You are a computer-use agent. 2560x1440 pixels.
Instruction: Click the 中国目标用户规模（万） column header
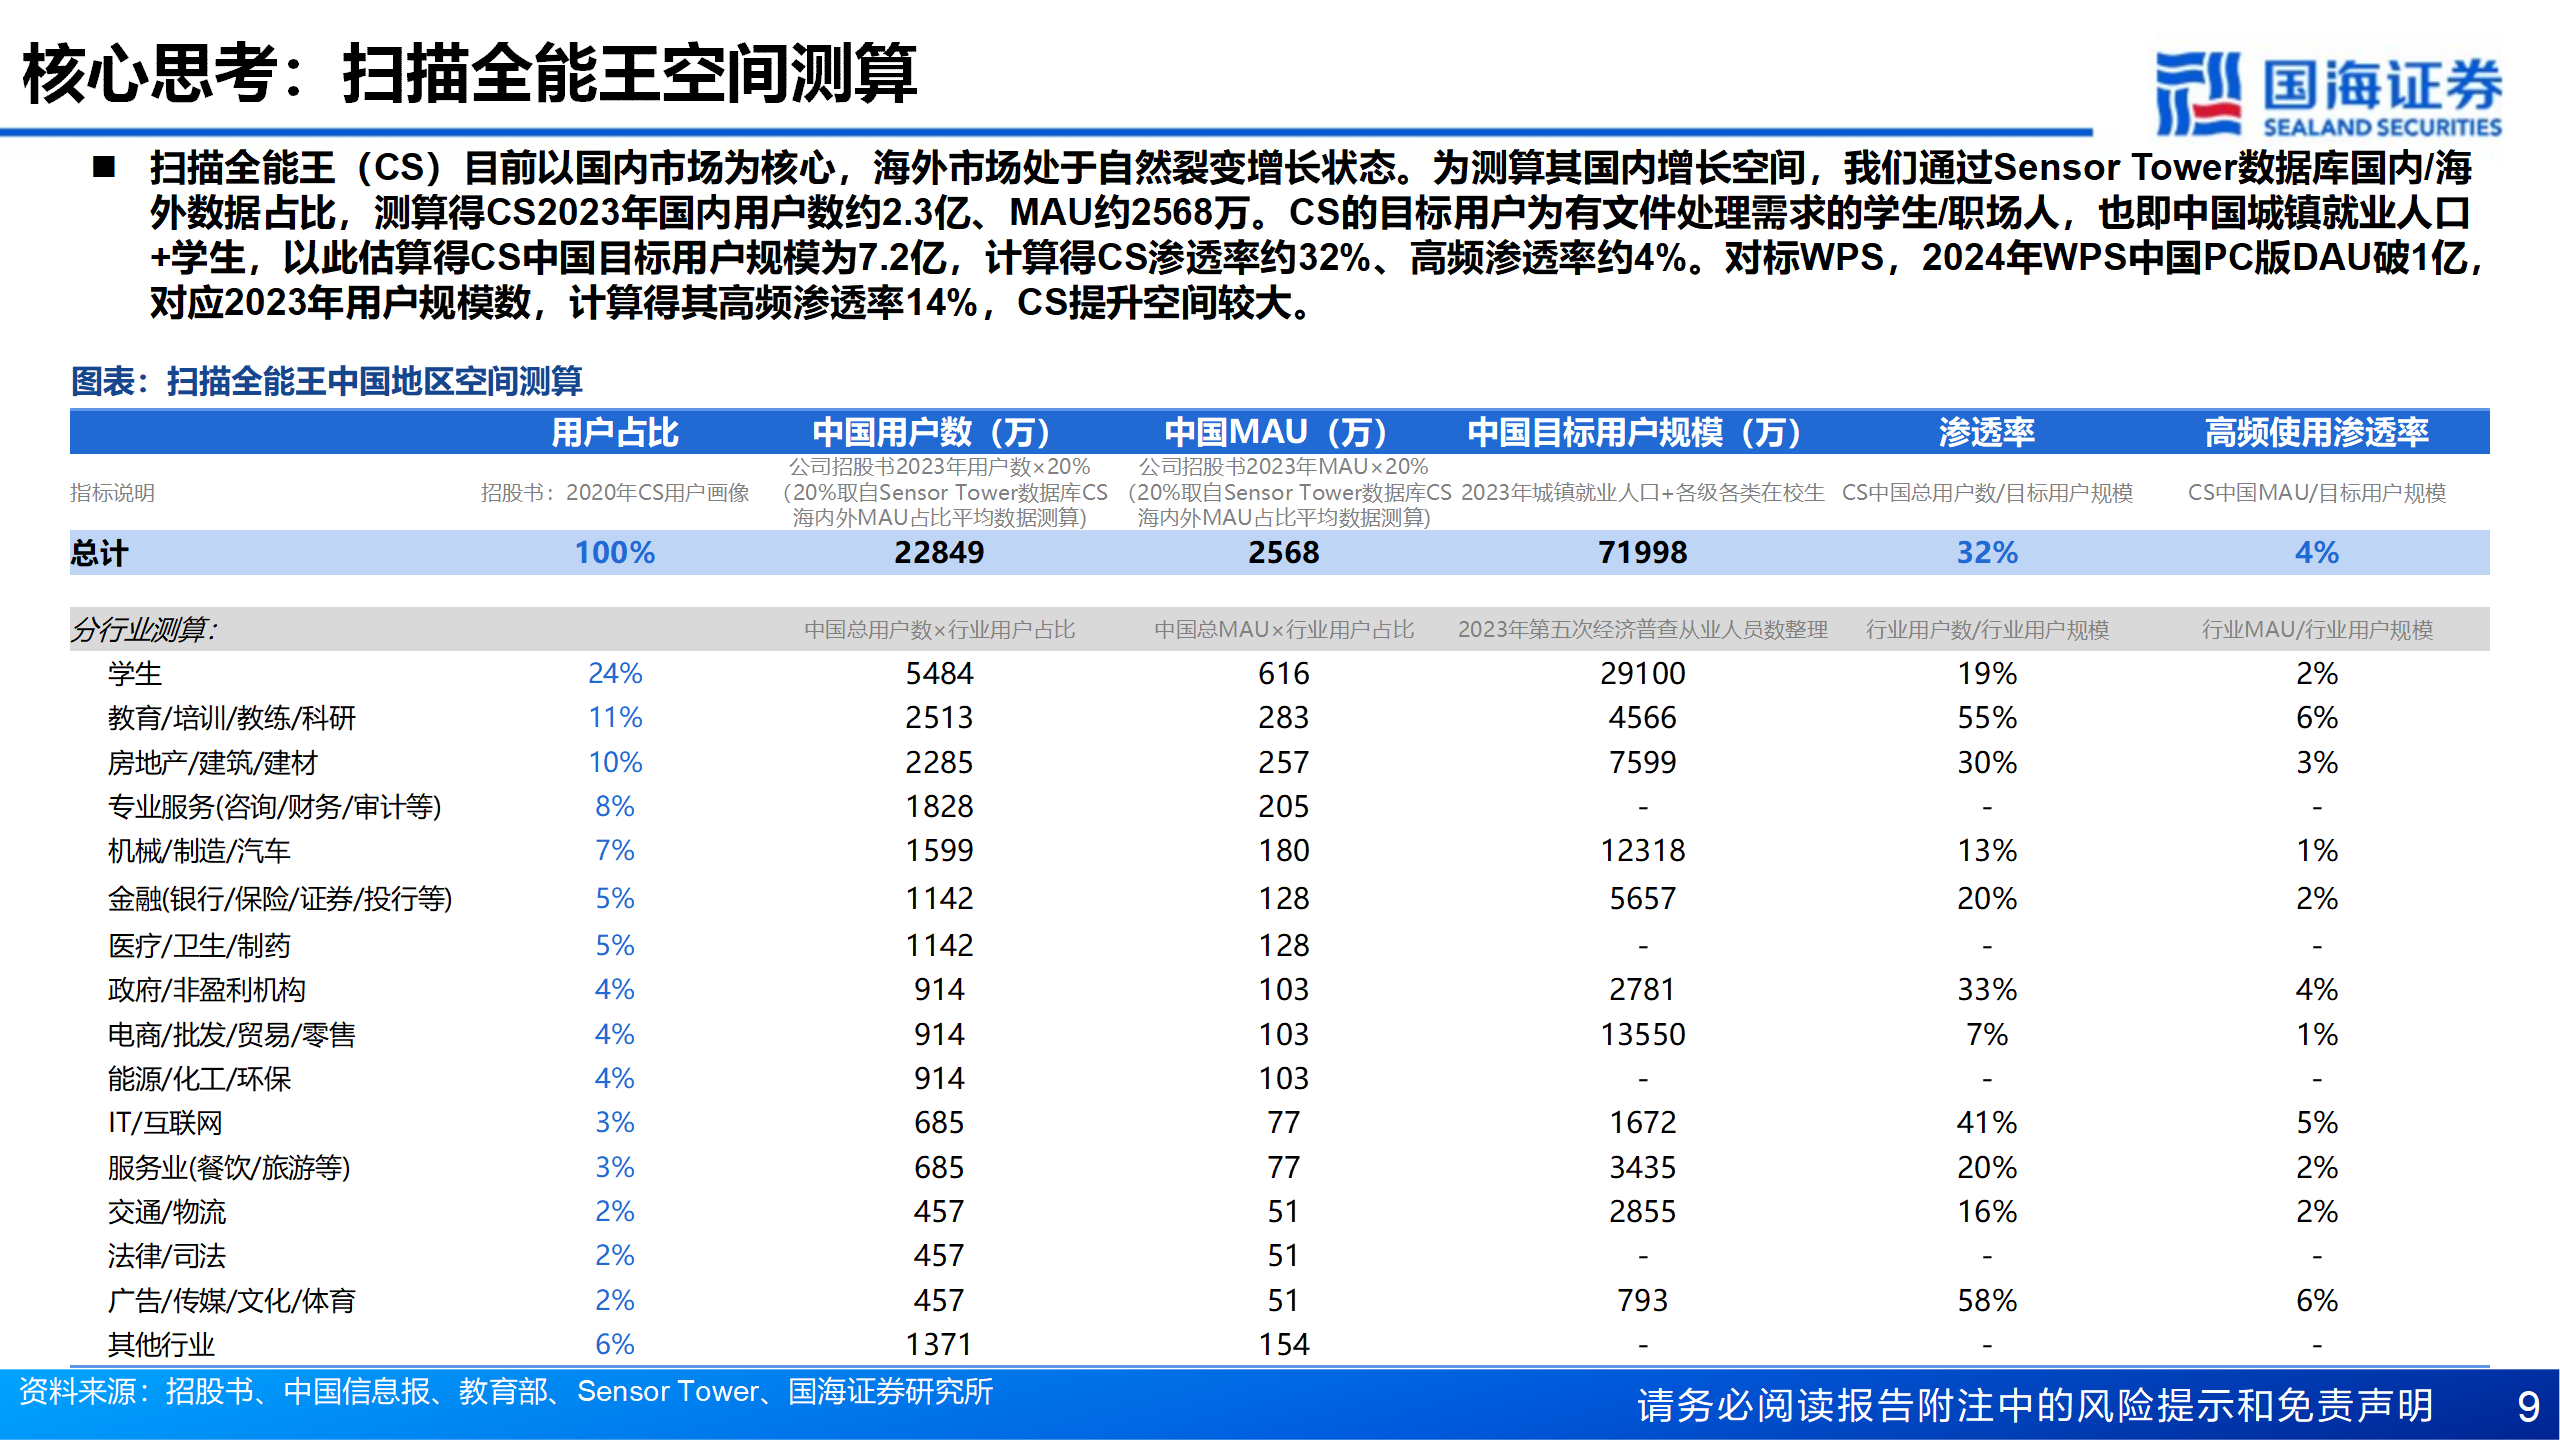[1642, 432]
